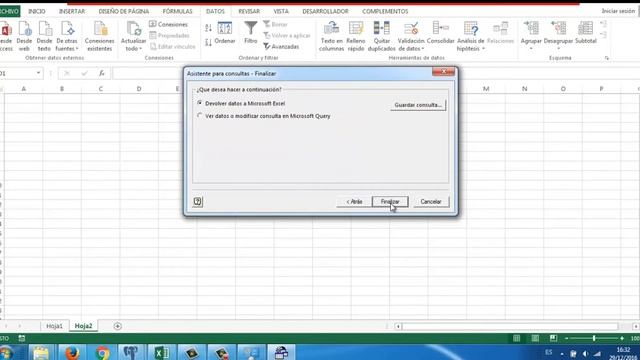Select column A header
This screenshot has height=360, width=640.
[23, 89]
